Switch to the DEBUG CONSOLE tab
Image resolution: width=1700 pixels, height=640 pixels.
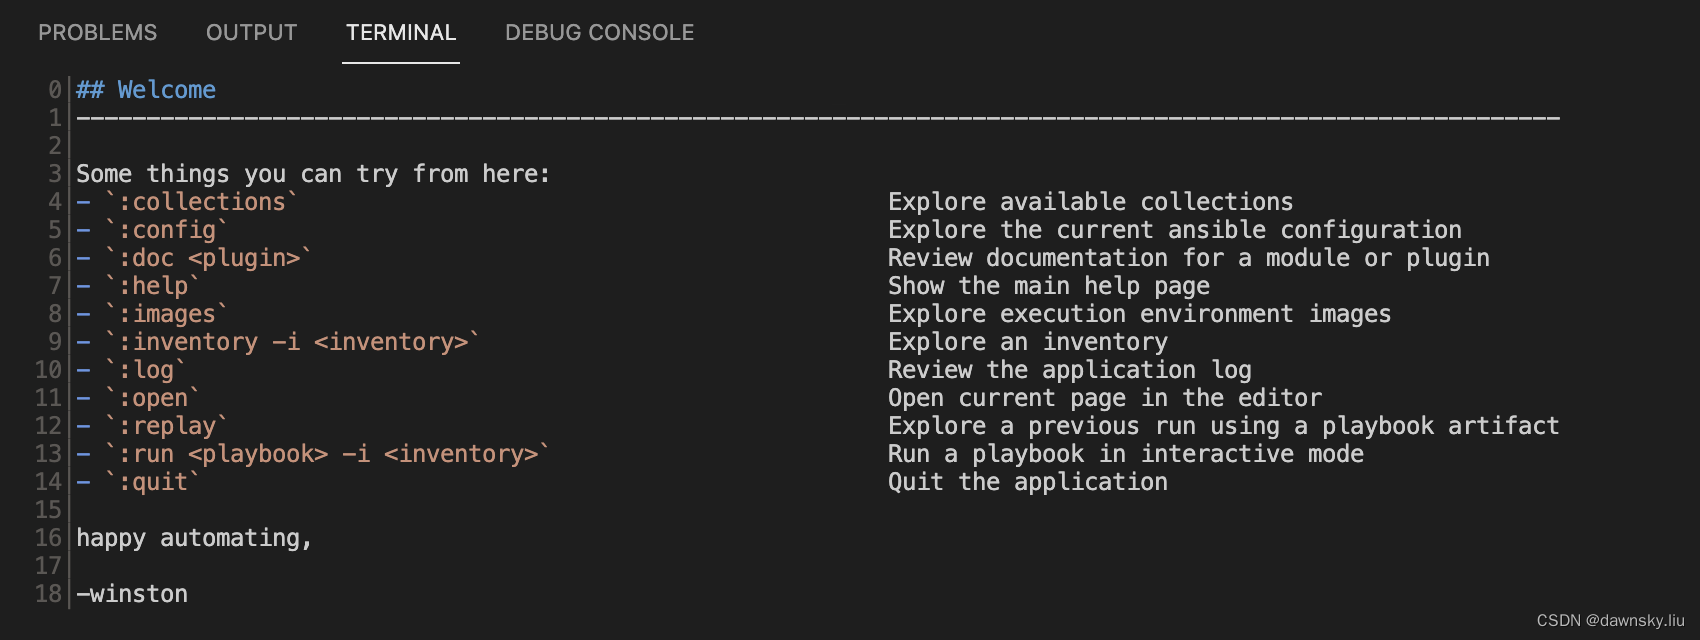click(598, 32)
